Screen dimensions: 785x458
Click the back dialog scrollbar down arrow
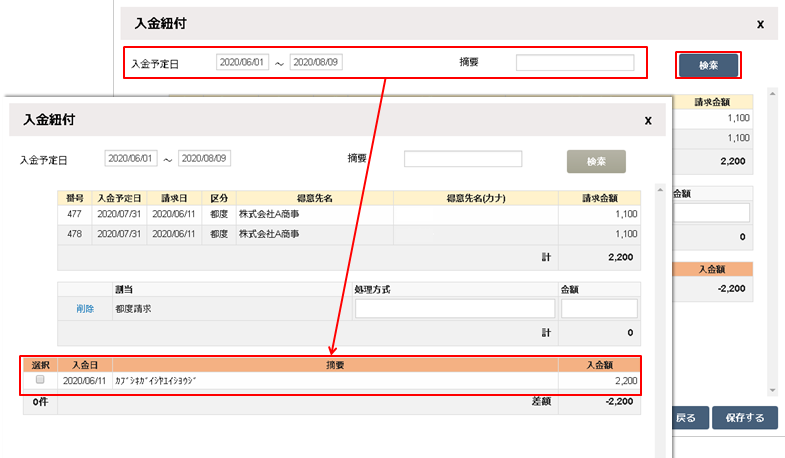[771, 389]
